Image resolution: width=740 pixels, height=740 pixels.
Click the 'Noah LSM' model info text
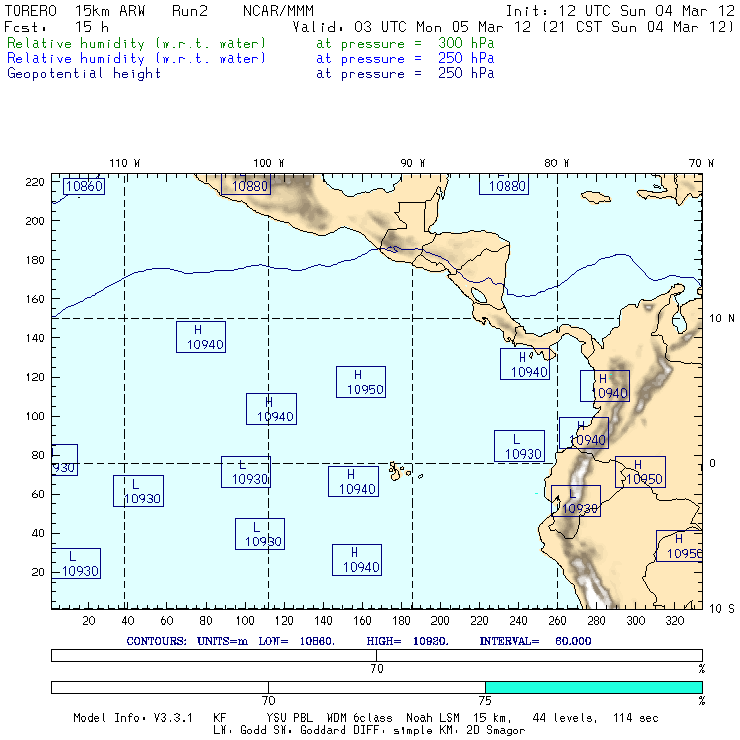(x=433, y=718)
